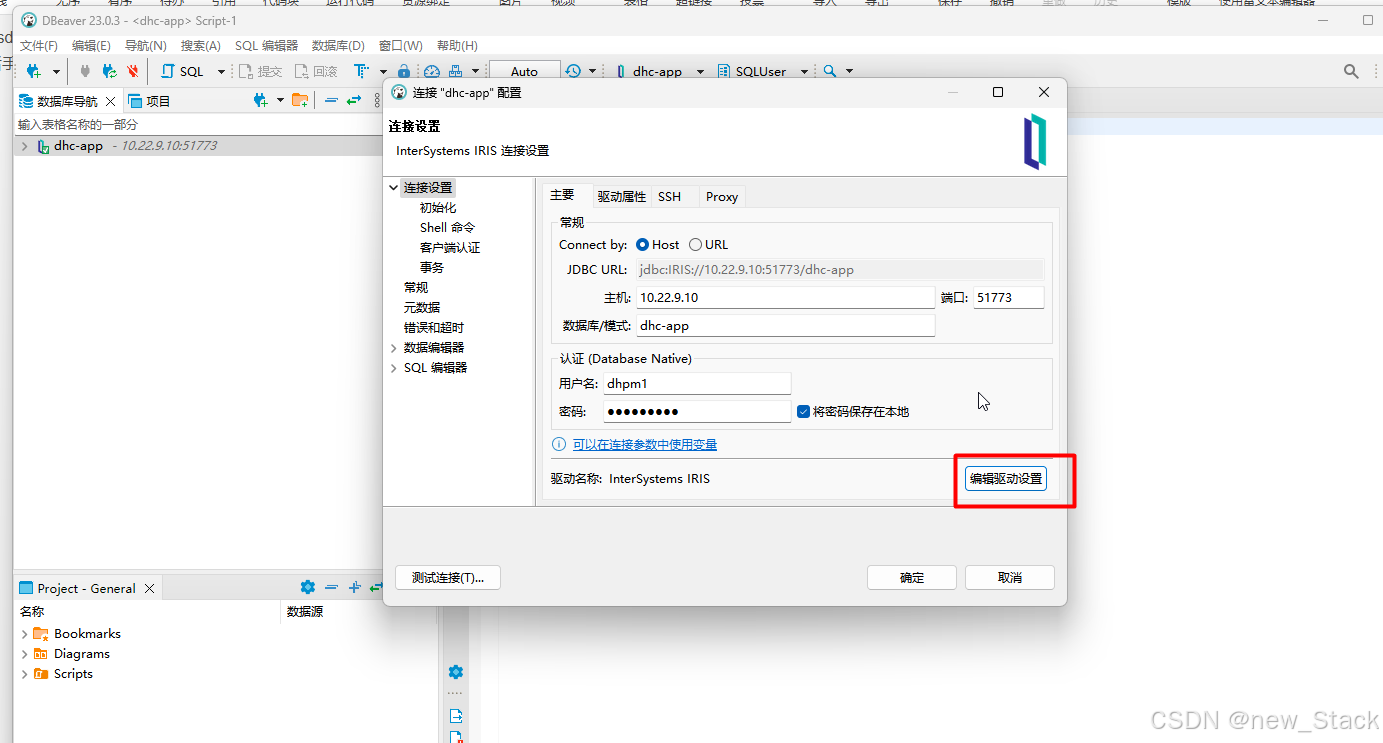Expand the Bookmarks folder

coord(24,634)
